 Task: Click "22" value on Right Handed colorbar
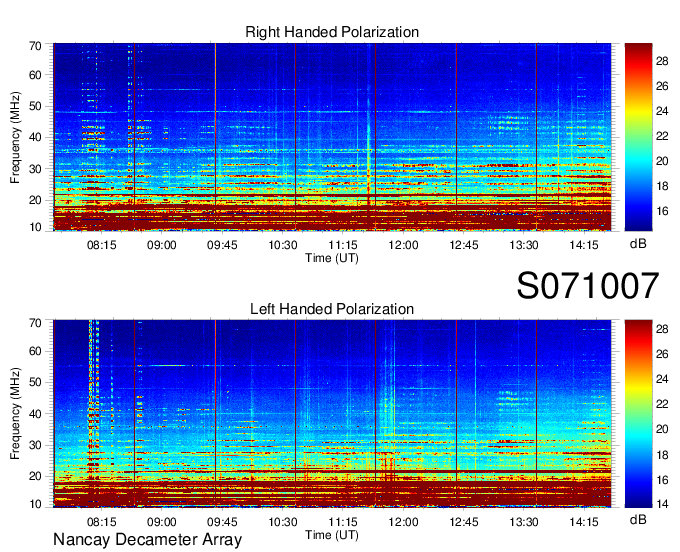click(x=662, y=136)
